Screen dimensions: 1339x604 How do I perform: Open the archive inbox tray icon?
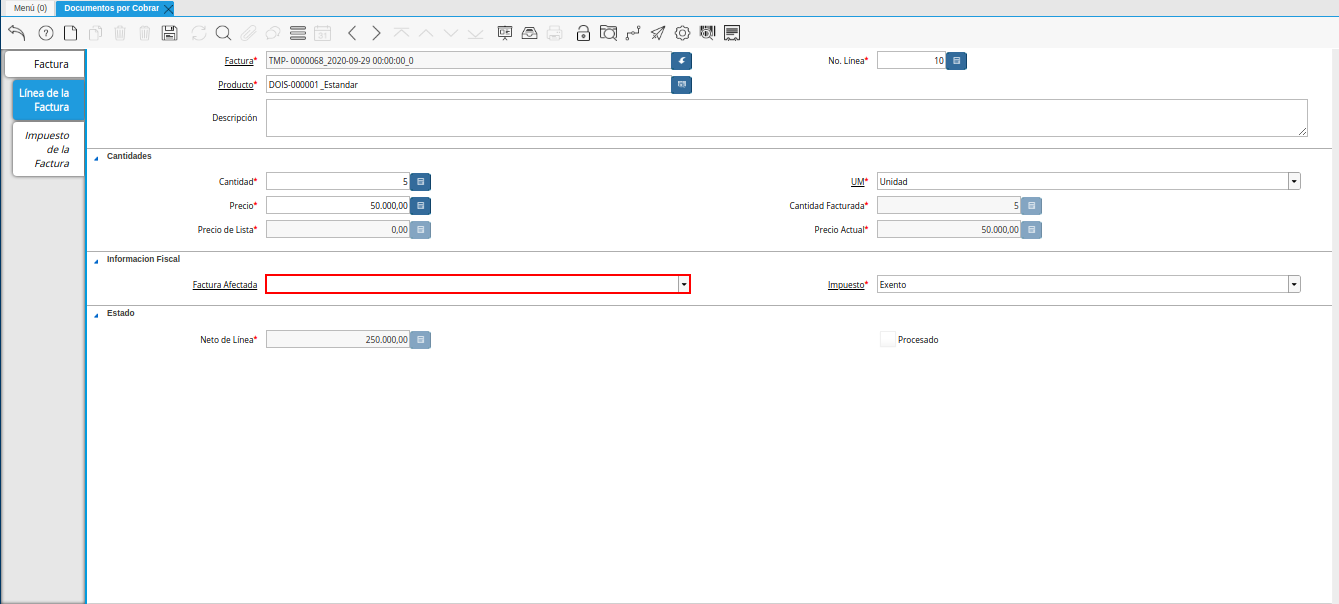pos(530,33)
